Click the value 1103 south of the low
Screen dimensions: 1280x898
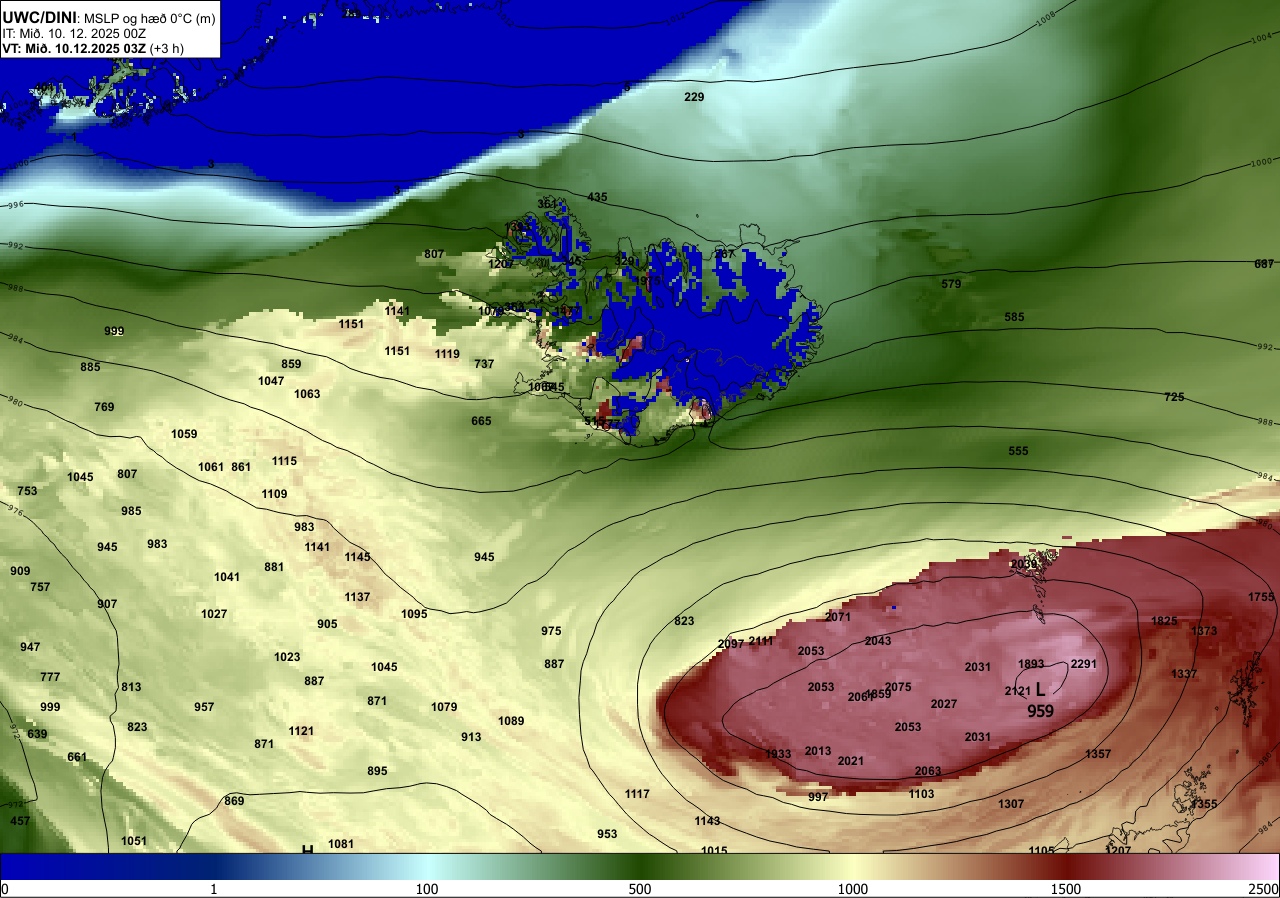point(921,794)
